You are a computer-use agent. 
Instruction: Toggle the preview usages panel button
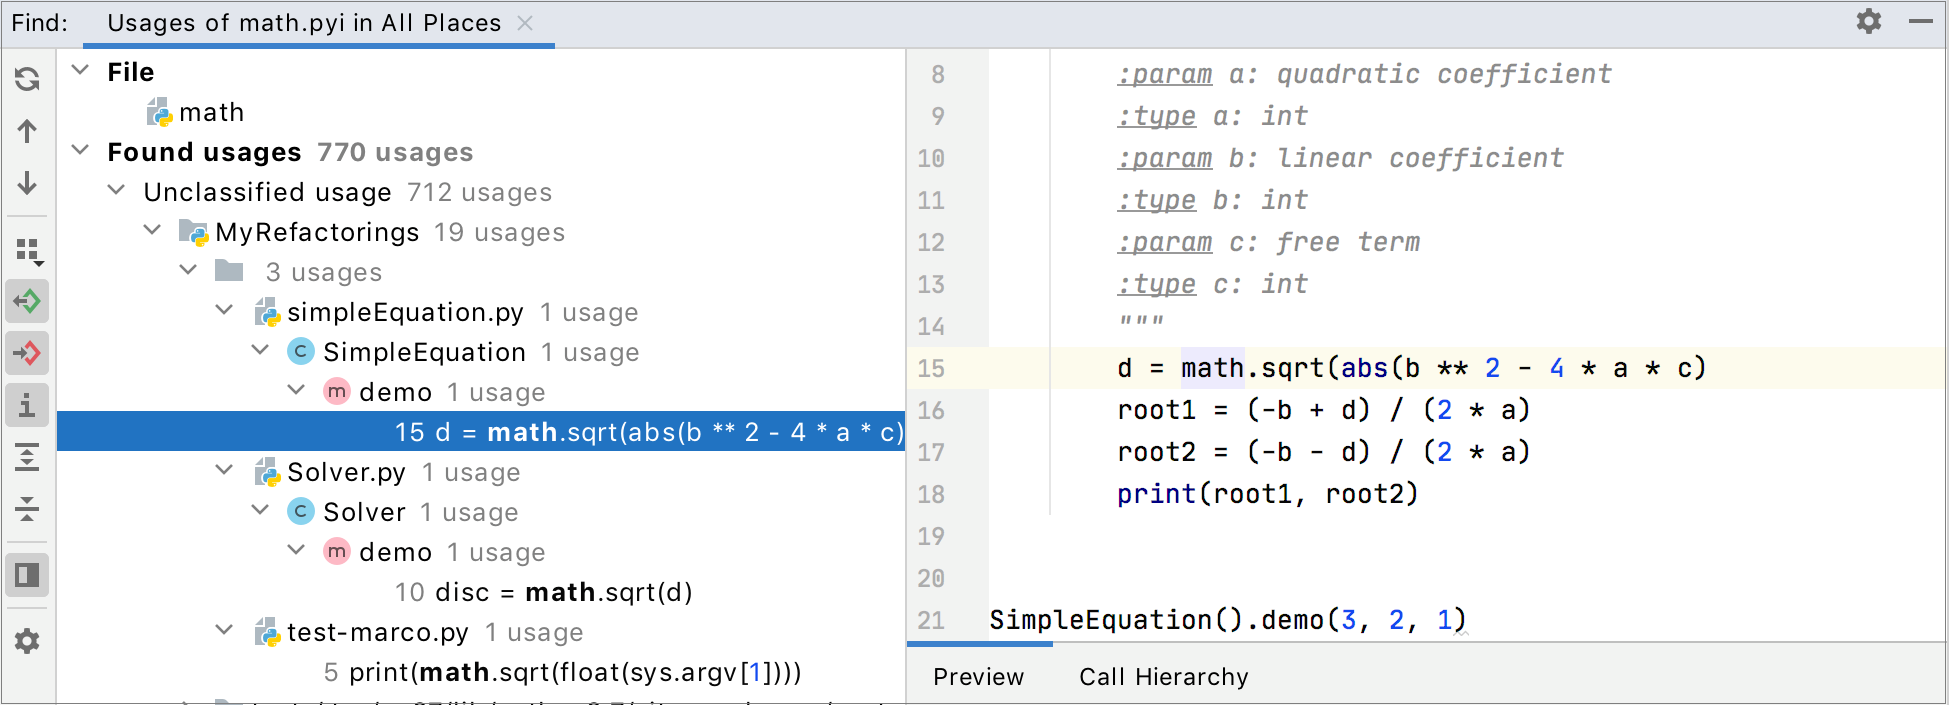coord(27,575)
